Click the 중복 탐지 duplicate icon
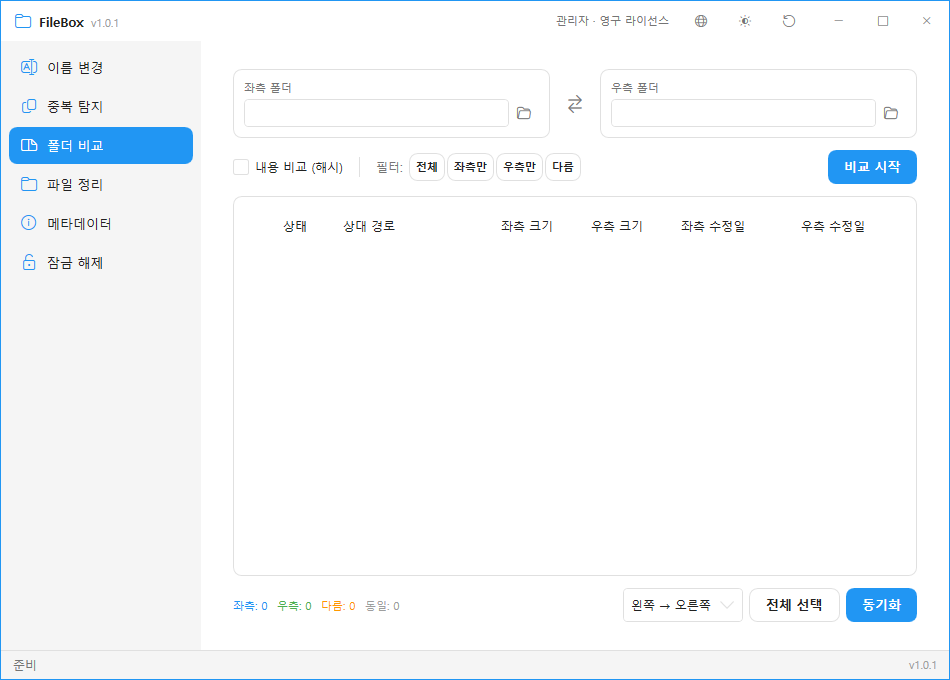Viewport: 950px width, 680px height. coord(29,106)
